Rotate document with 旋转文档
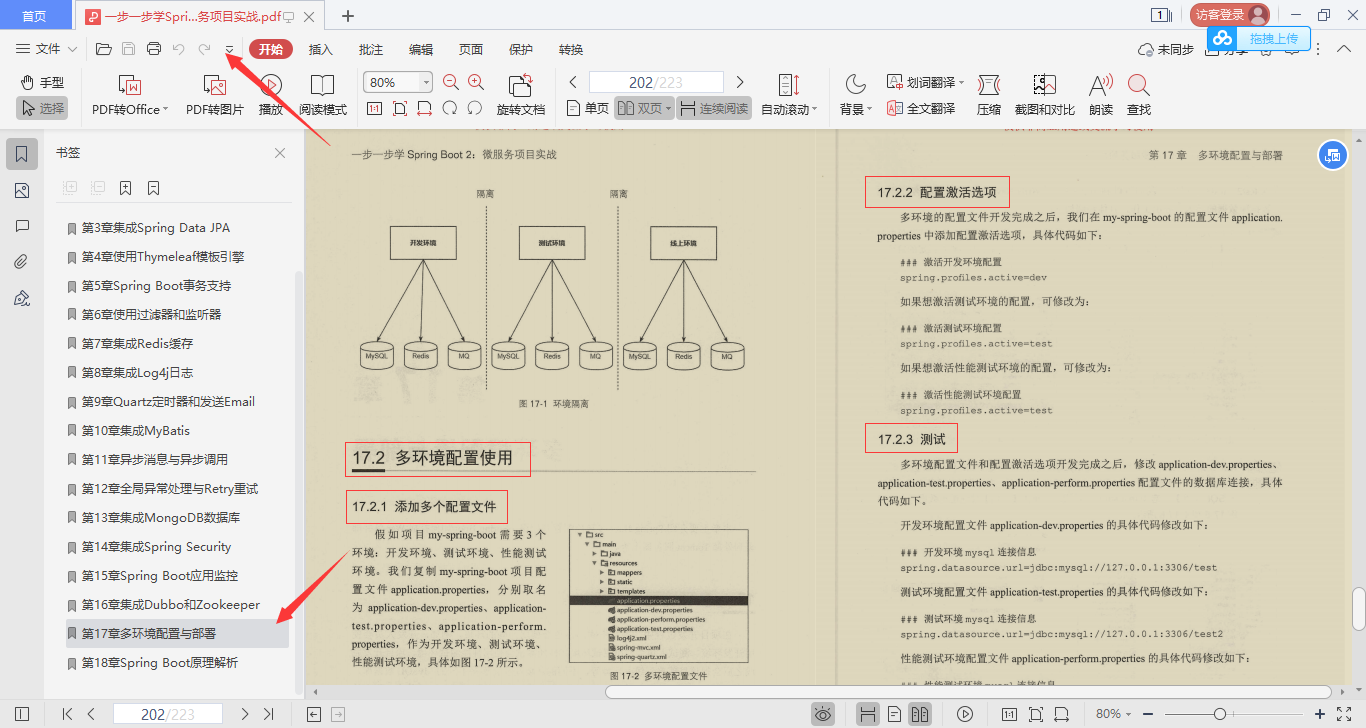Screen dimensions: 1366x728 click(521, 96)
